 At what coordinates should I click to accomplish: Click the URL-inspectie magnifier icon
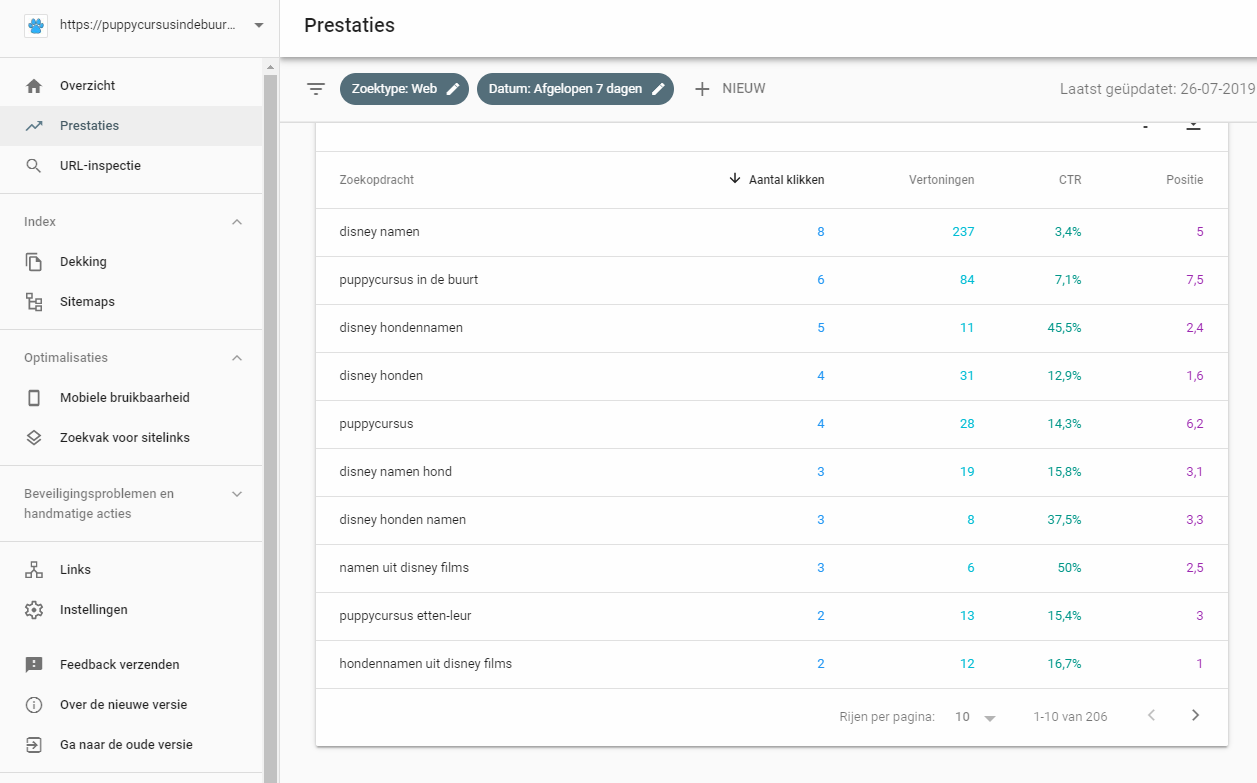(34, 166)
